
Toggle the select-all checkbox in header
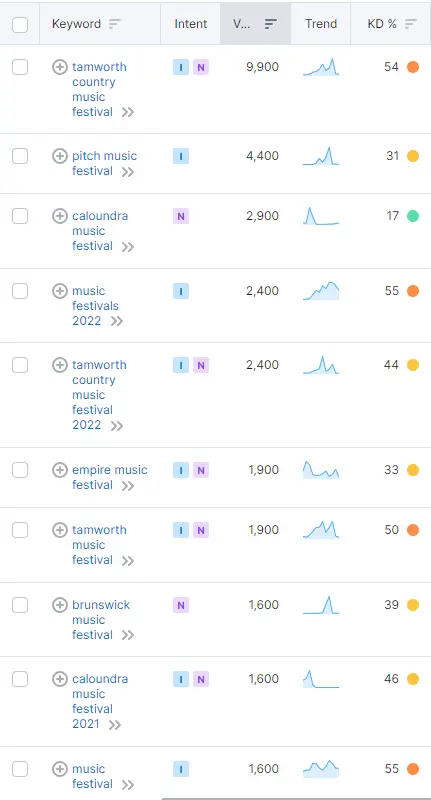(20, 24)
